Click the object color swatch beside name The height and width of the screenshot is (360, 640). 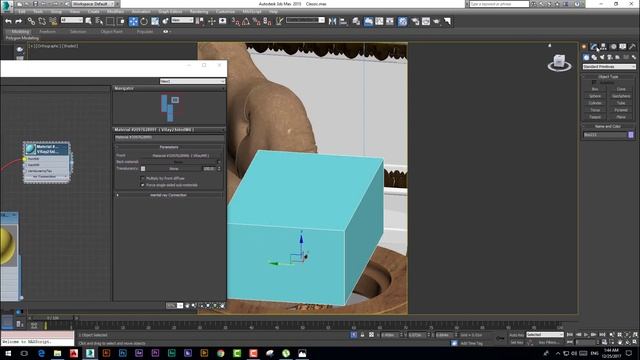click(x=631, y=135)
